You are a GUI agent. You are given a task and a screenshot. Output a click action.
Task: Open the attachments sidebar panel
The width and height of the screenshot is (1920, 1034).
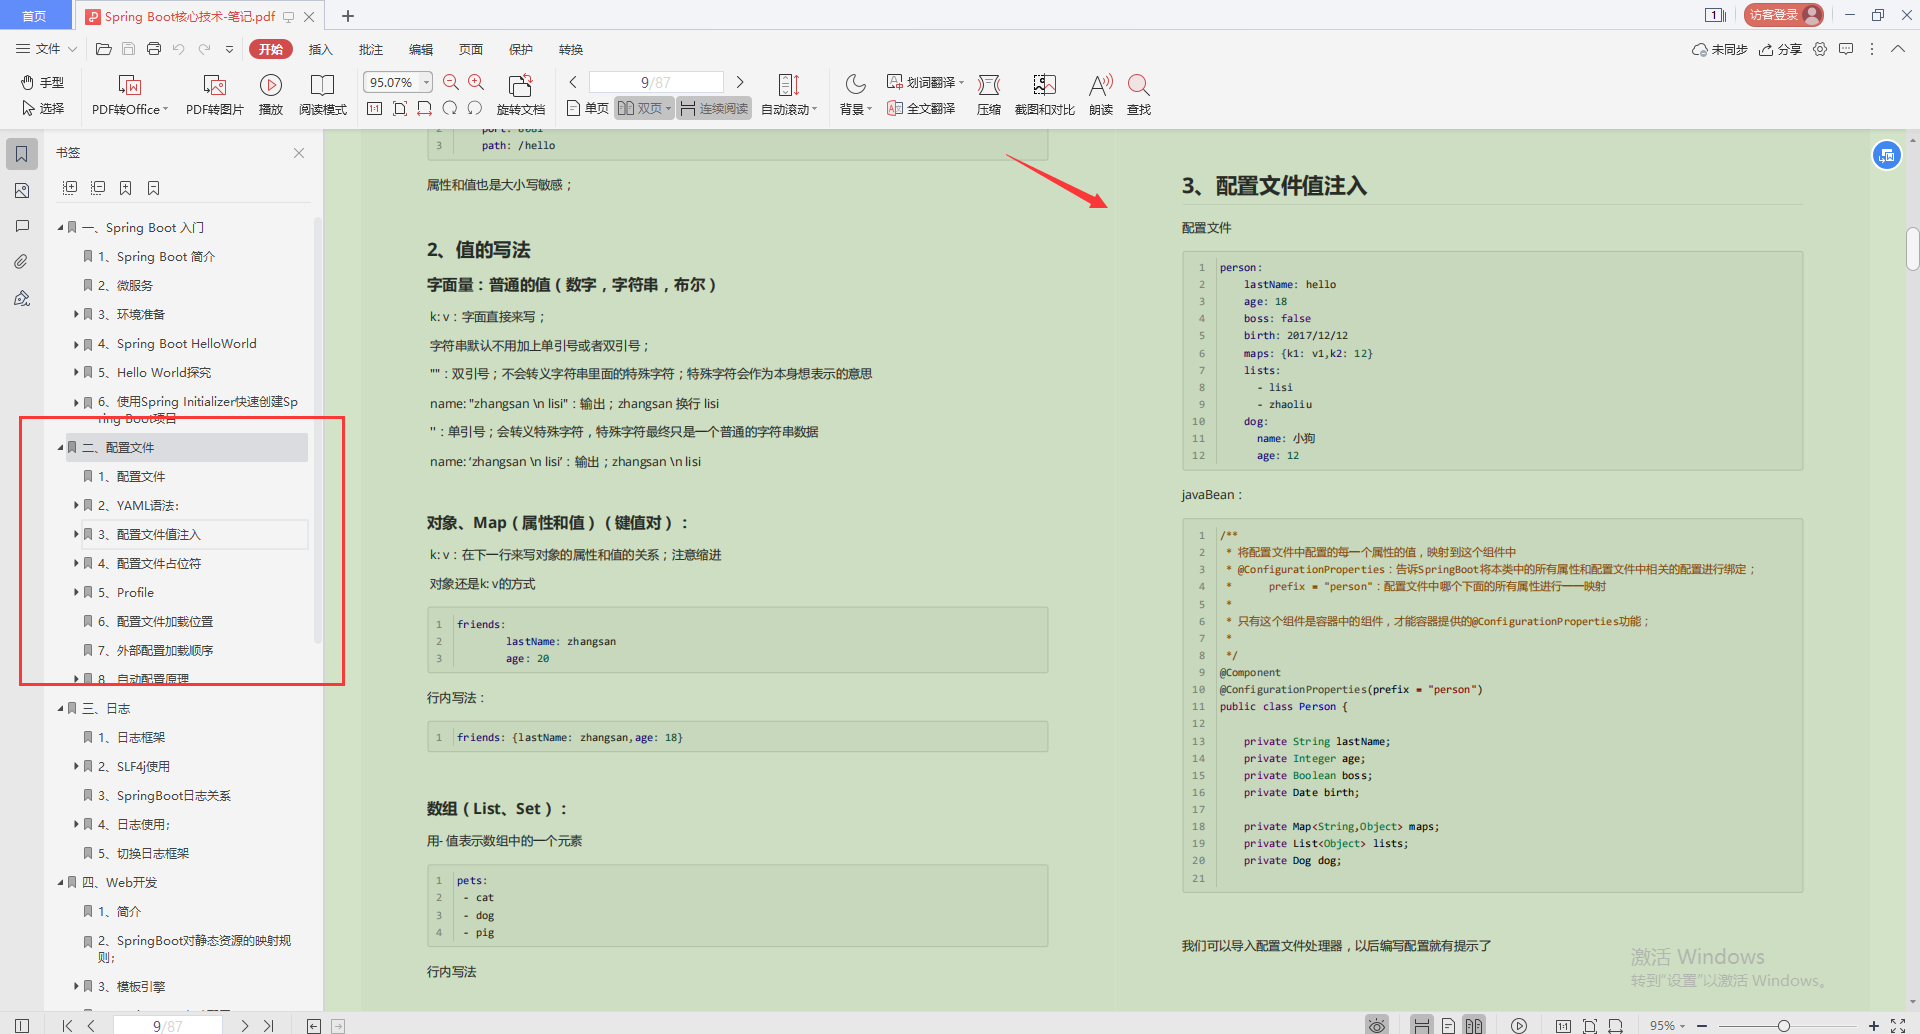pyautogui.click(x=22, y=262)
